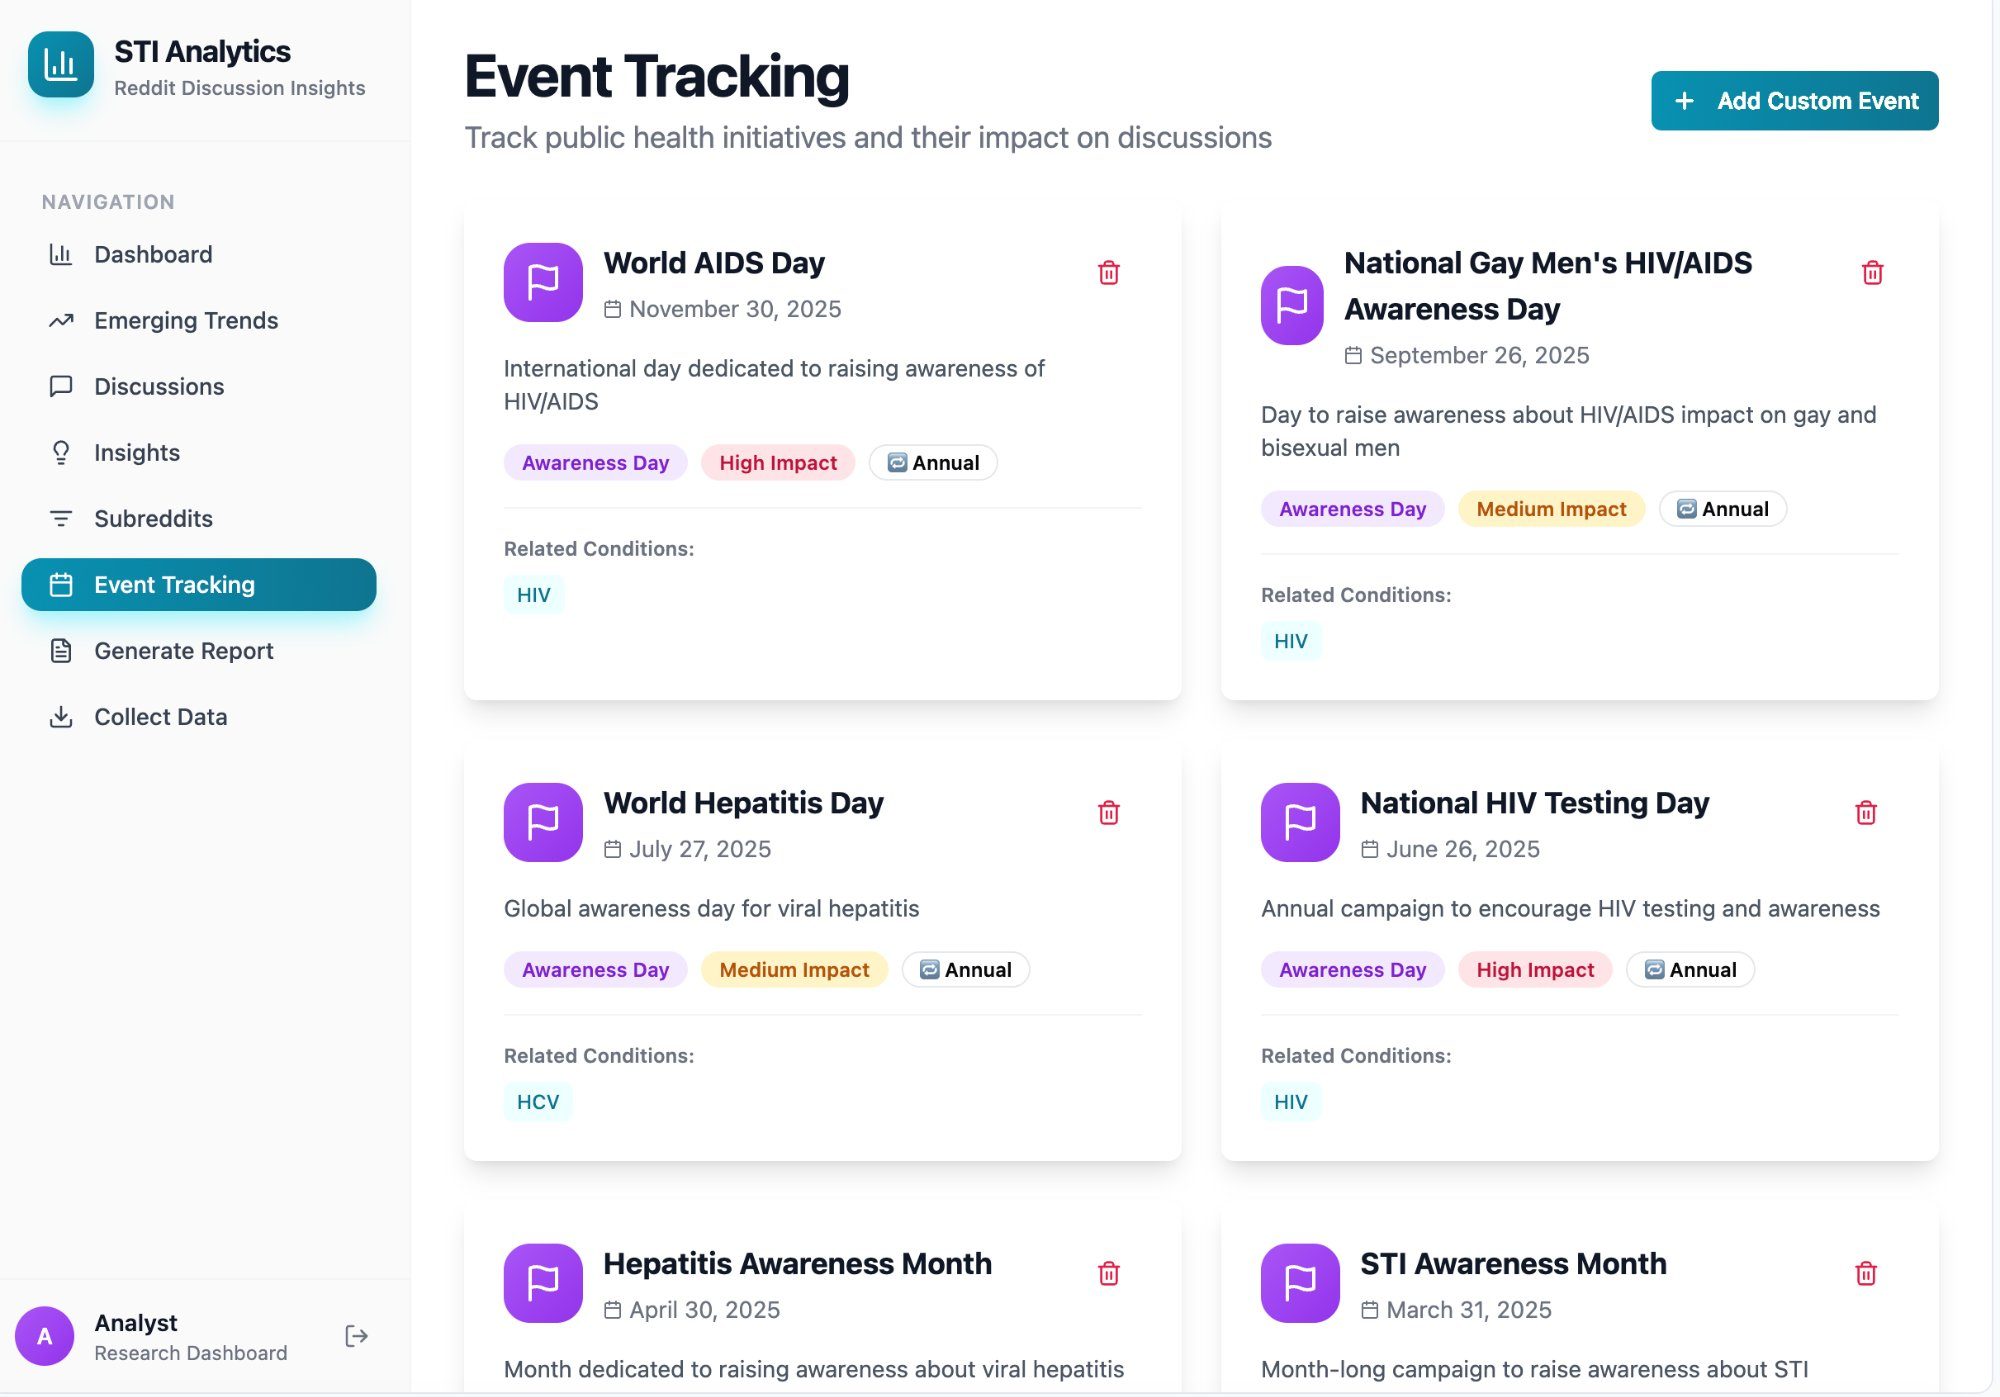2000x1397 pixels.
Task: Click the Subreddits filter icon
Action: point(61,518)
